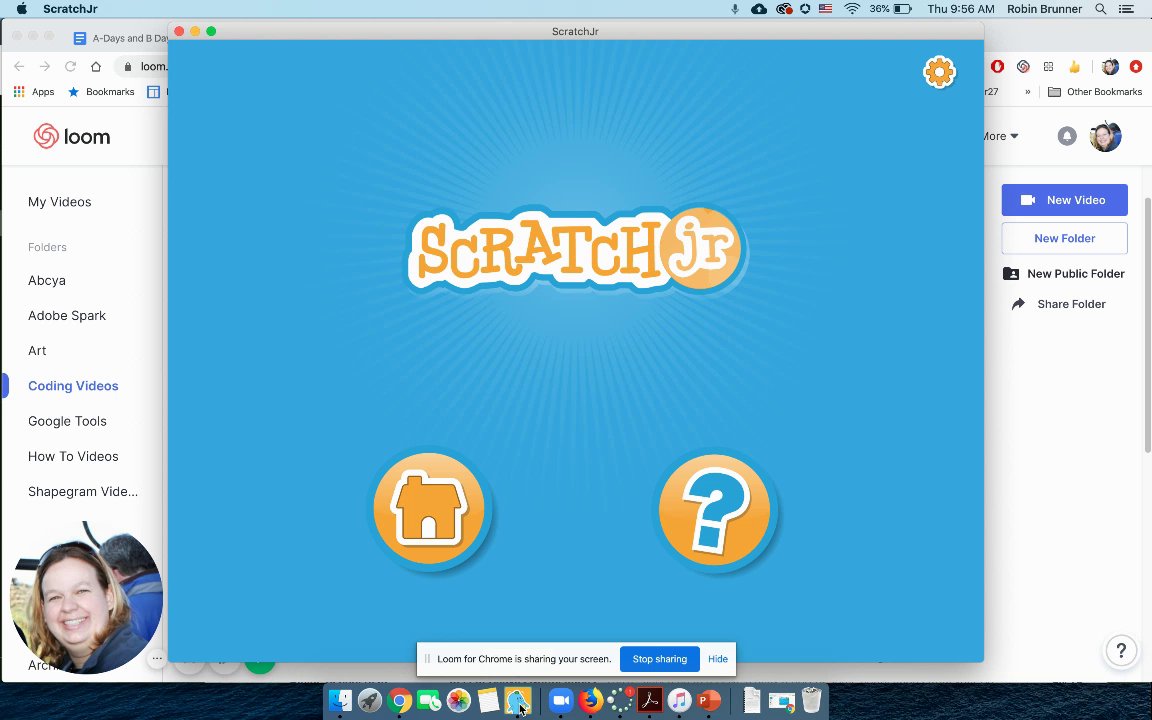The height and width of the screenshot is (720, 1152).
Task: Open the Loom account avatar
Action: 1105,137
